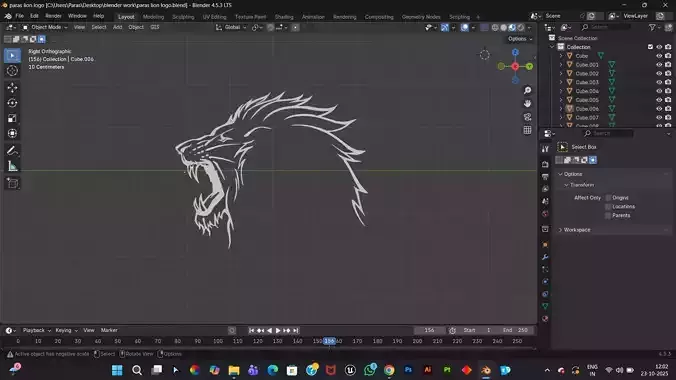This screenshot has height=380, width=676.
Task: Click the Y axis on navigation gizmo
Action: click(529, 66)
